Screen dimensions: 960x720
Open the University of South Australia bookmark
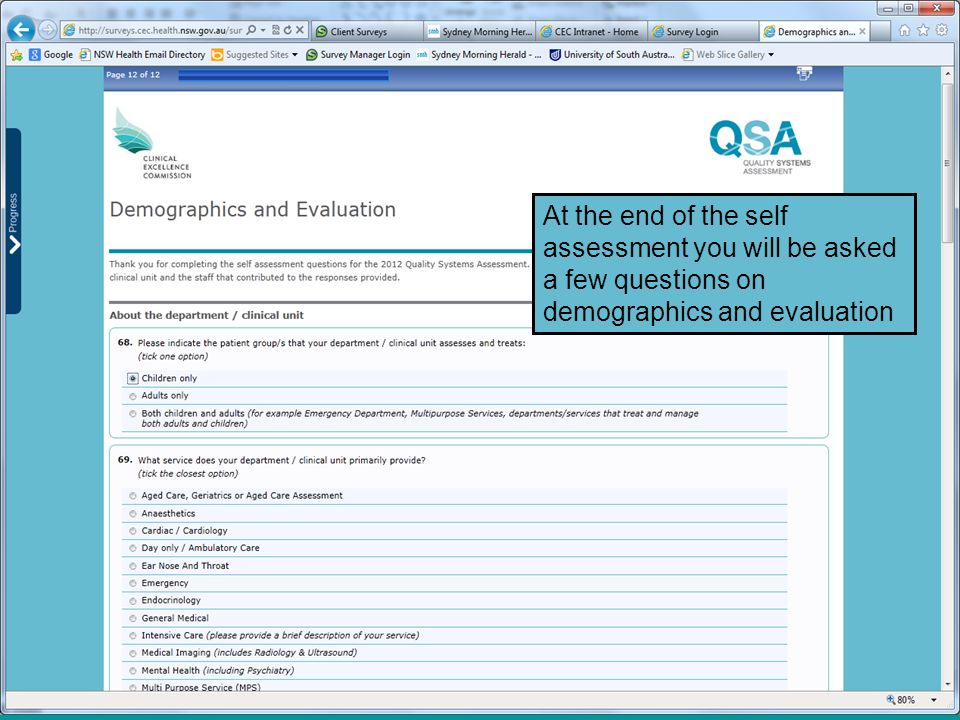tap(612, 54)
